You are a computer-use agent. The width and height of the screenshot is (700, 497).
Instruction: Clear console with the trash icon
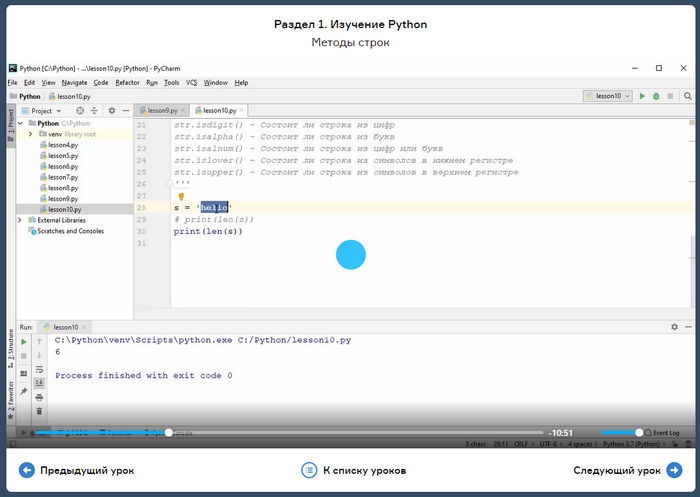click(39, 411)
